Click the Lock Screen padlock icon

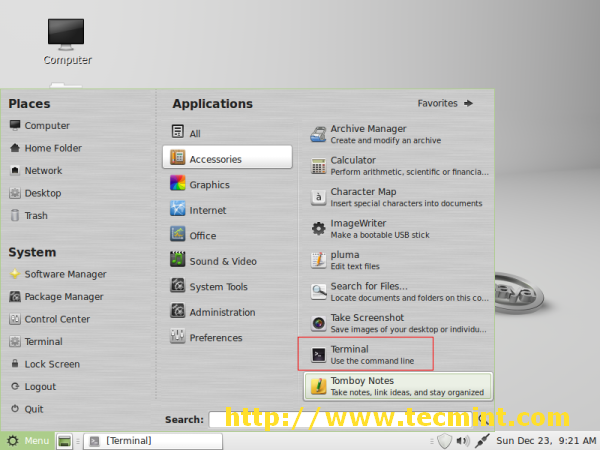point(15,364)
